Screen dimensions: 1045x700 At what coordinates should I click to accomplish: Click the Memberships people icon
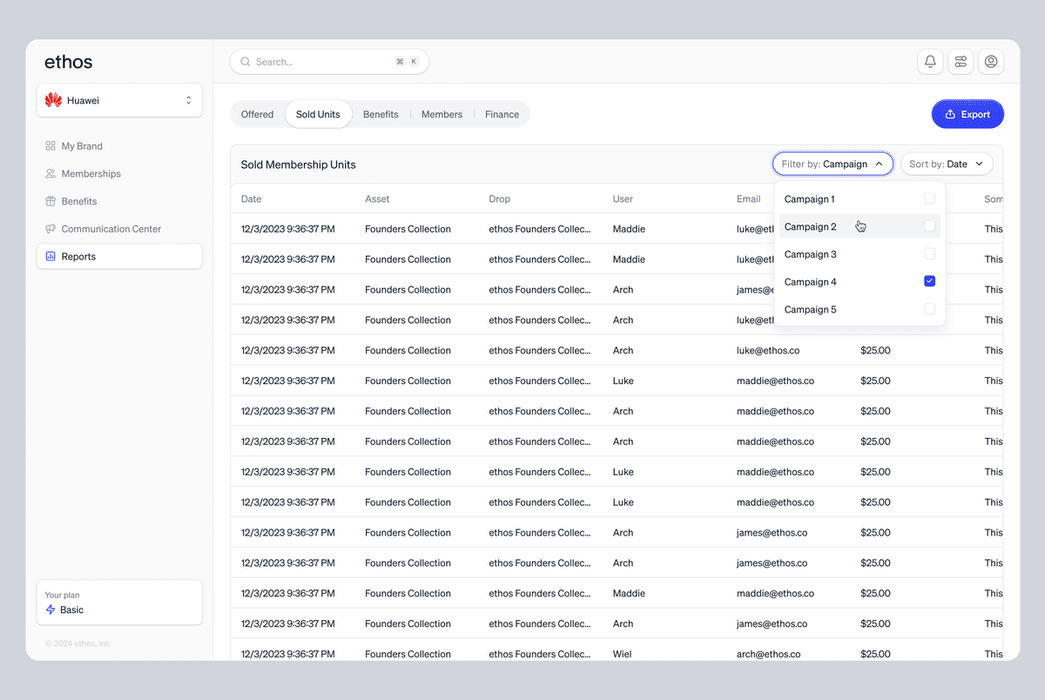tap(50, 174)
